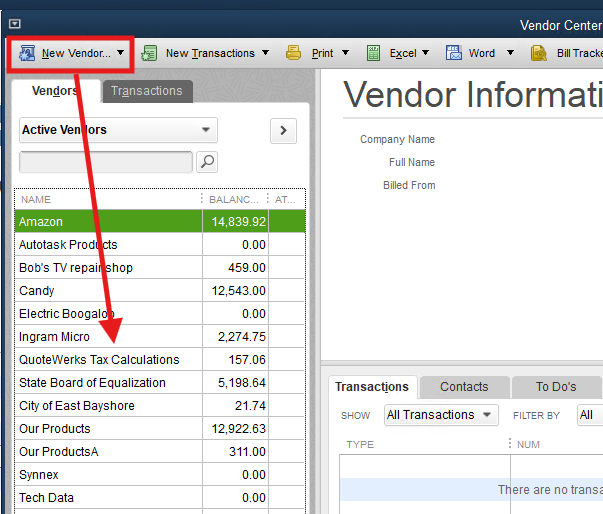This screenshot has width=603, height=514.
Task: Select State Board of Equalization vendor
Action: pos(92,383)
